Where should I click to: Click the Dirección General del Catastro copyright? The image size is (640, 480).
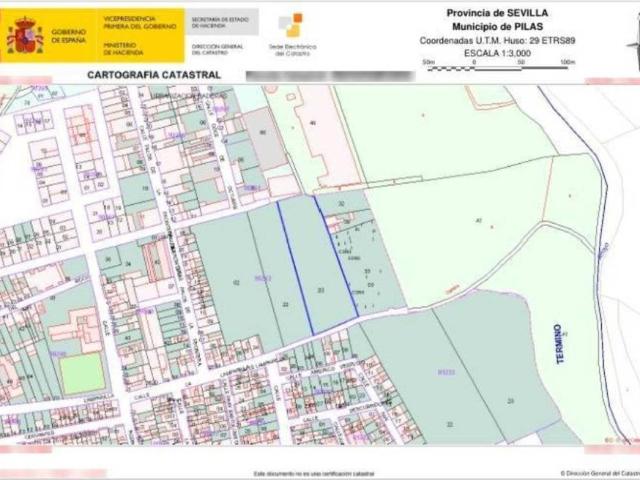click(x=596, y=473)
